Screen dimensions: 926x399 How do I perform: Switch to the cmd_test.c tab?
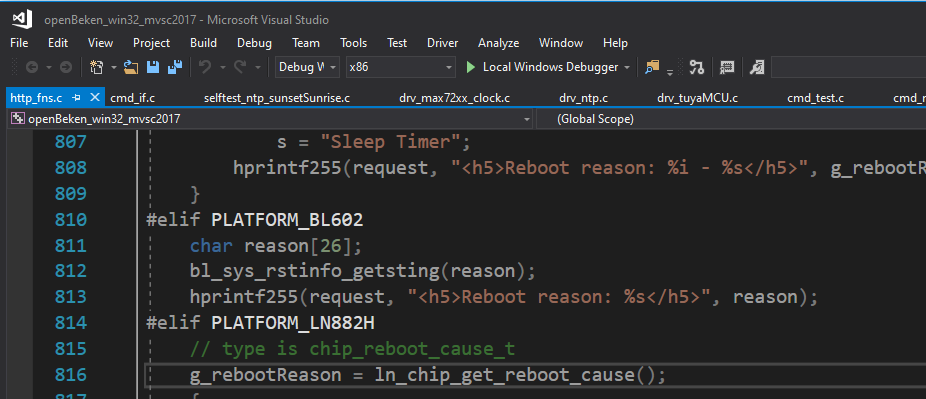pyautogui.click(x=815, y=98)
